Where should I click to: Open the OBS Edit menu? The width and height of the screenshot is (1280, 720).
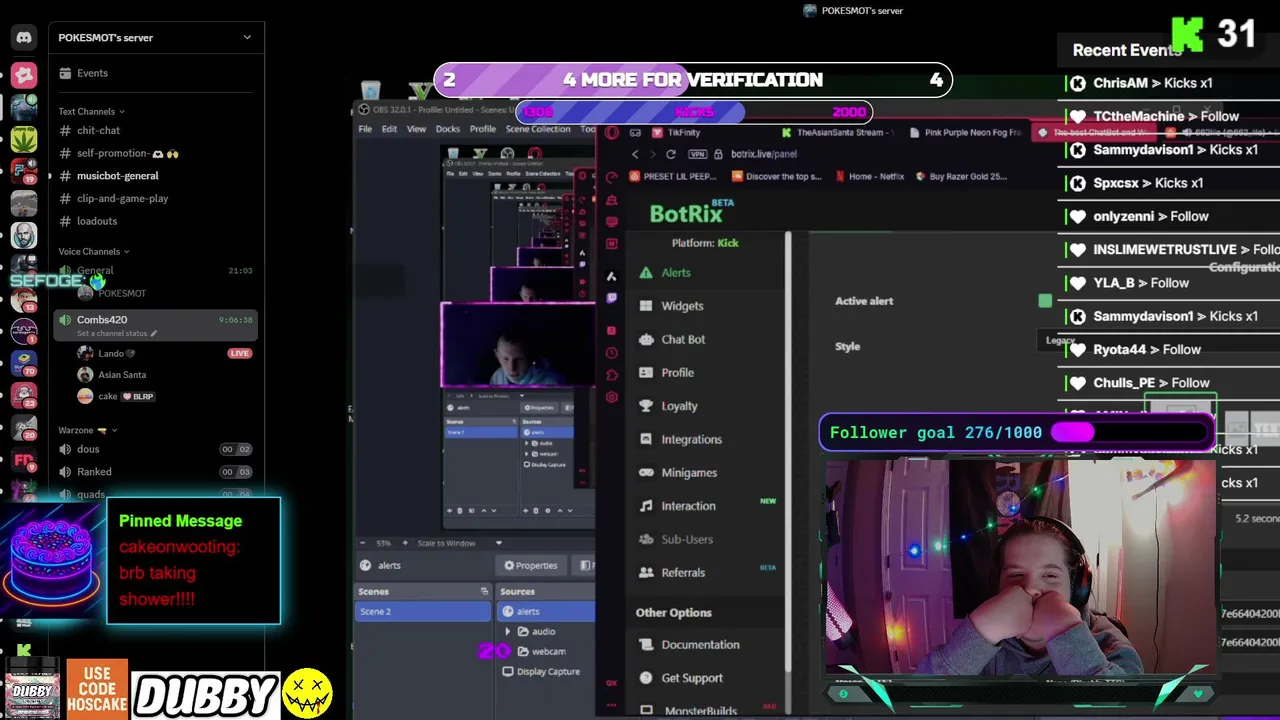click(x=389, y=129)
